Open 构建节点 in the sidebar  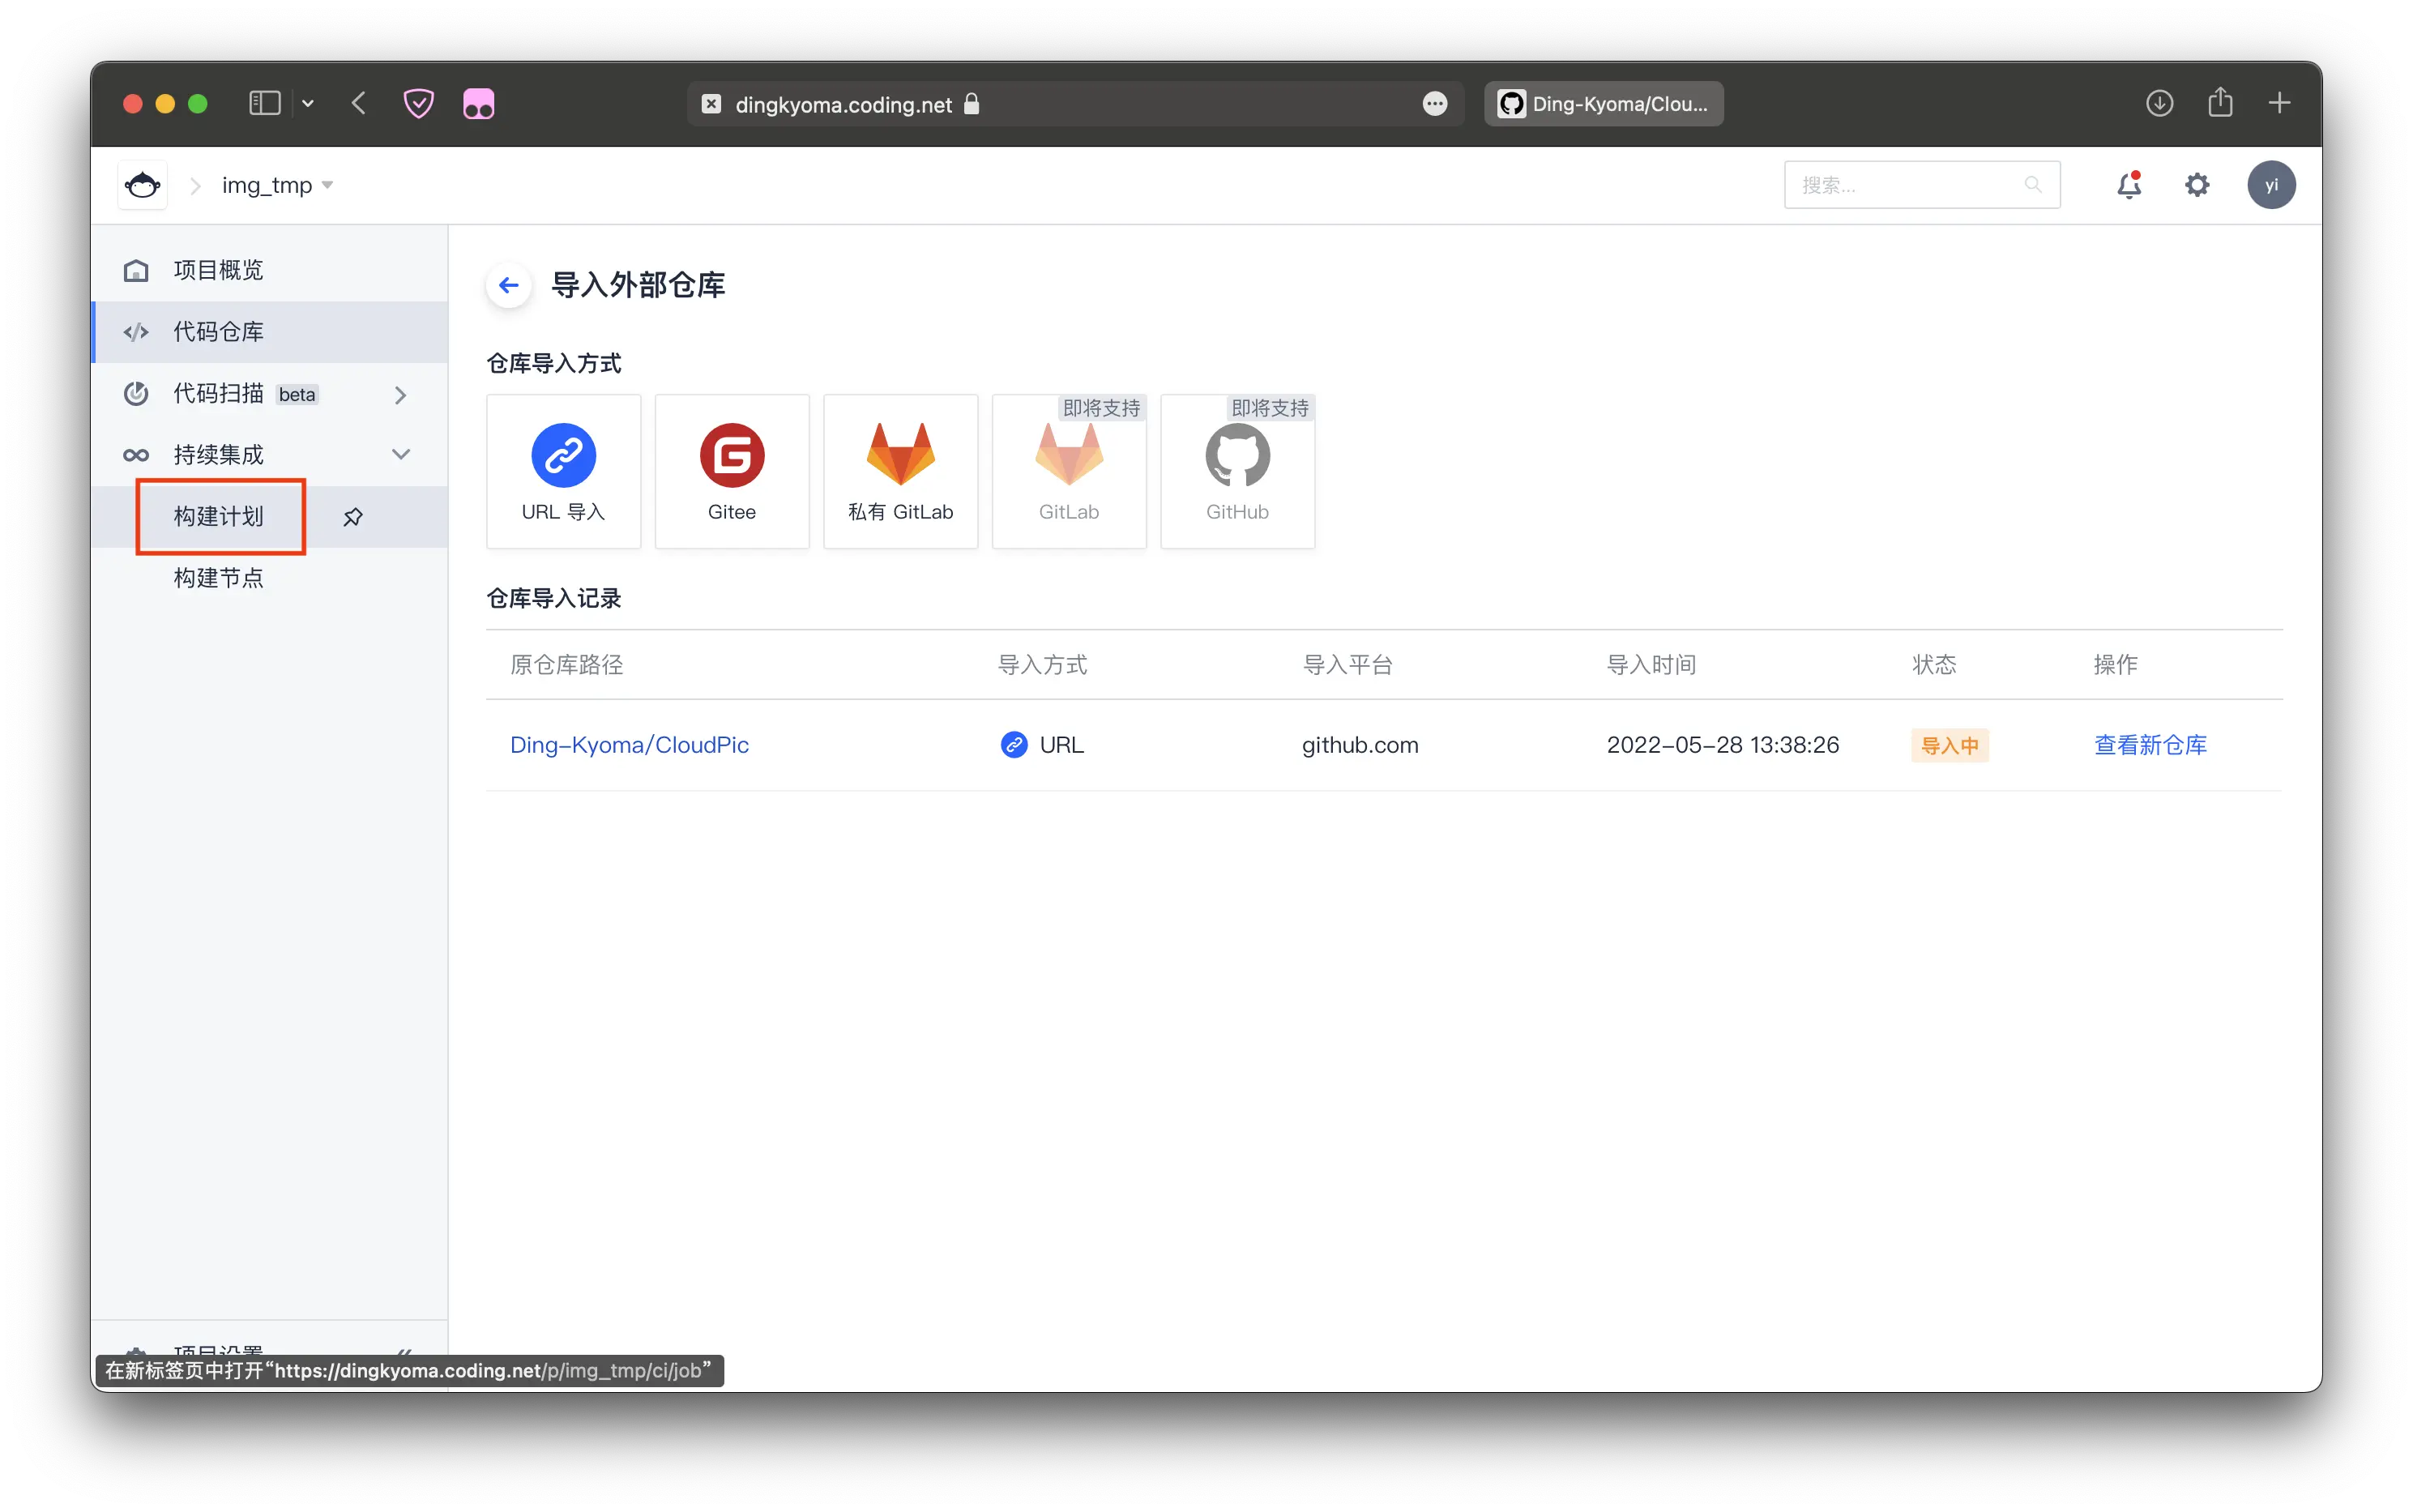pos(219,578)
